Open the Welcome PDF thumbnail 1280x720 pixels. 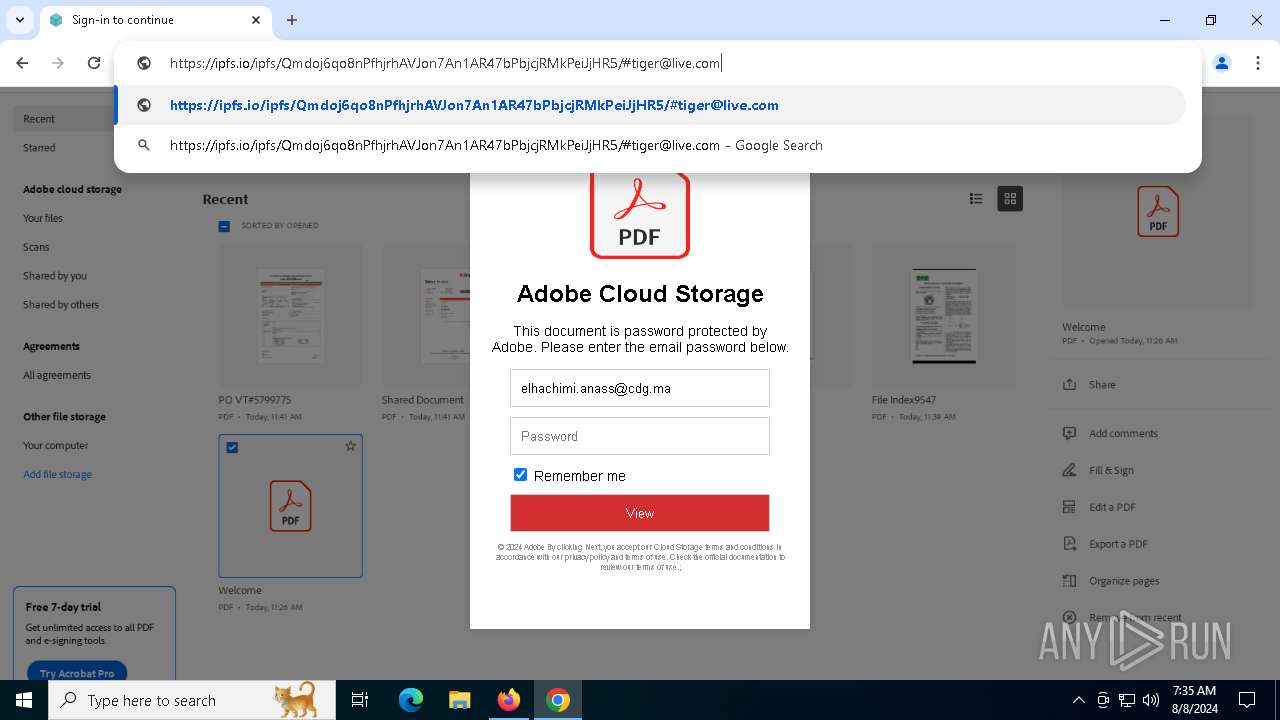click(290, 506)
